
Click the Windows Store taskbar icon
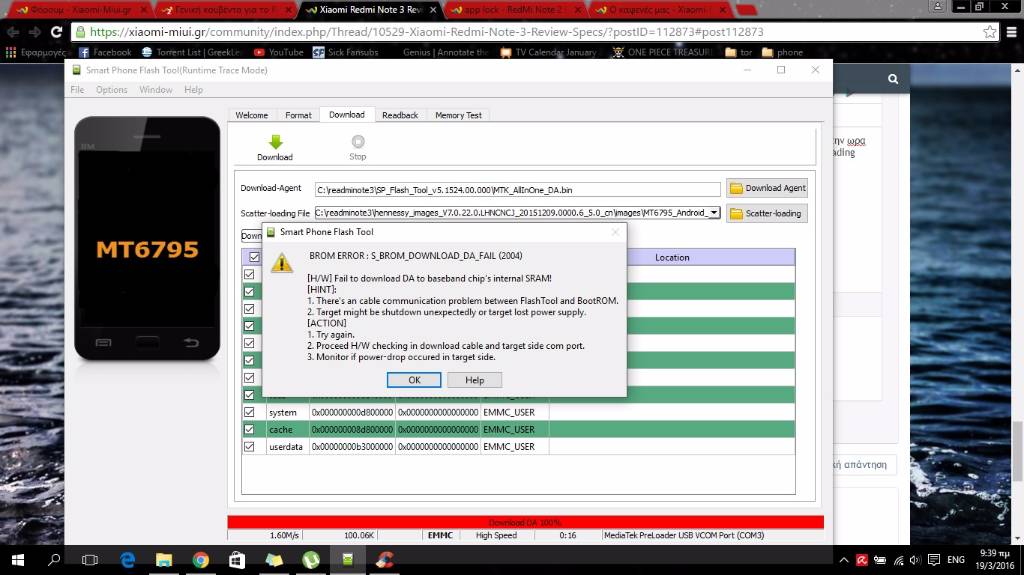tap(237, 560)
